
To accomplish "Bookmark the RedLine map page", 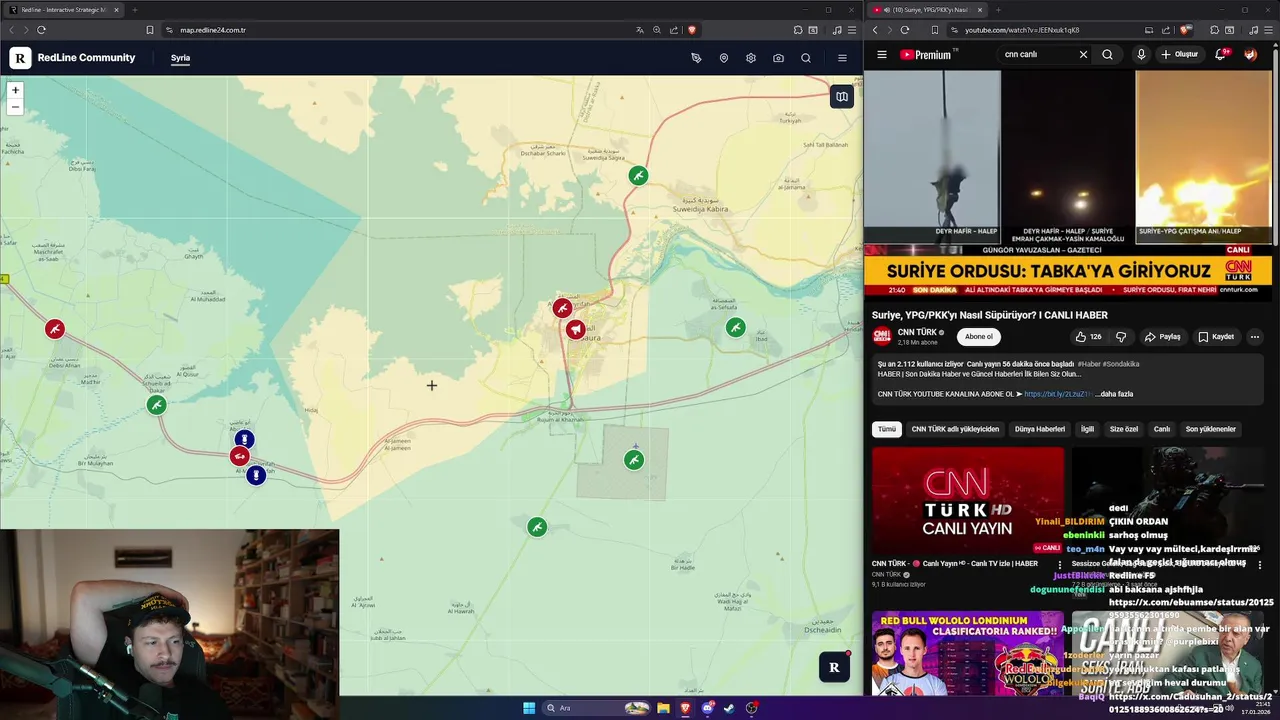I will pyautogui.click(x=150, y=30).
